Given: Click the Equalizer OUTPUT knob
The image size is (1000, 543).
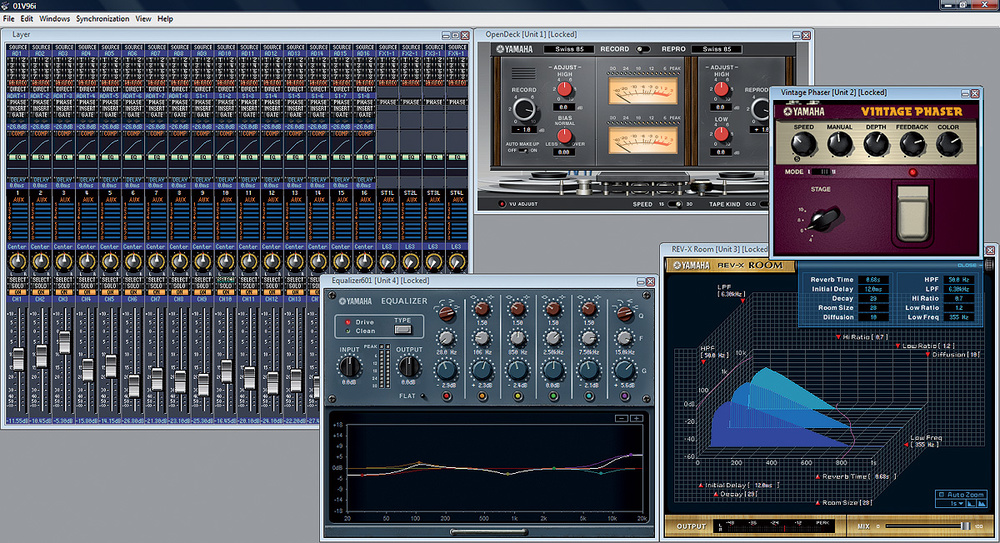Looking at the screenshot, I should 408,367.
